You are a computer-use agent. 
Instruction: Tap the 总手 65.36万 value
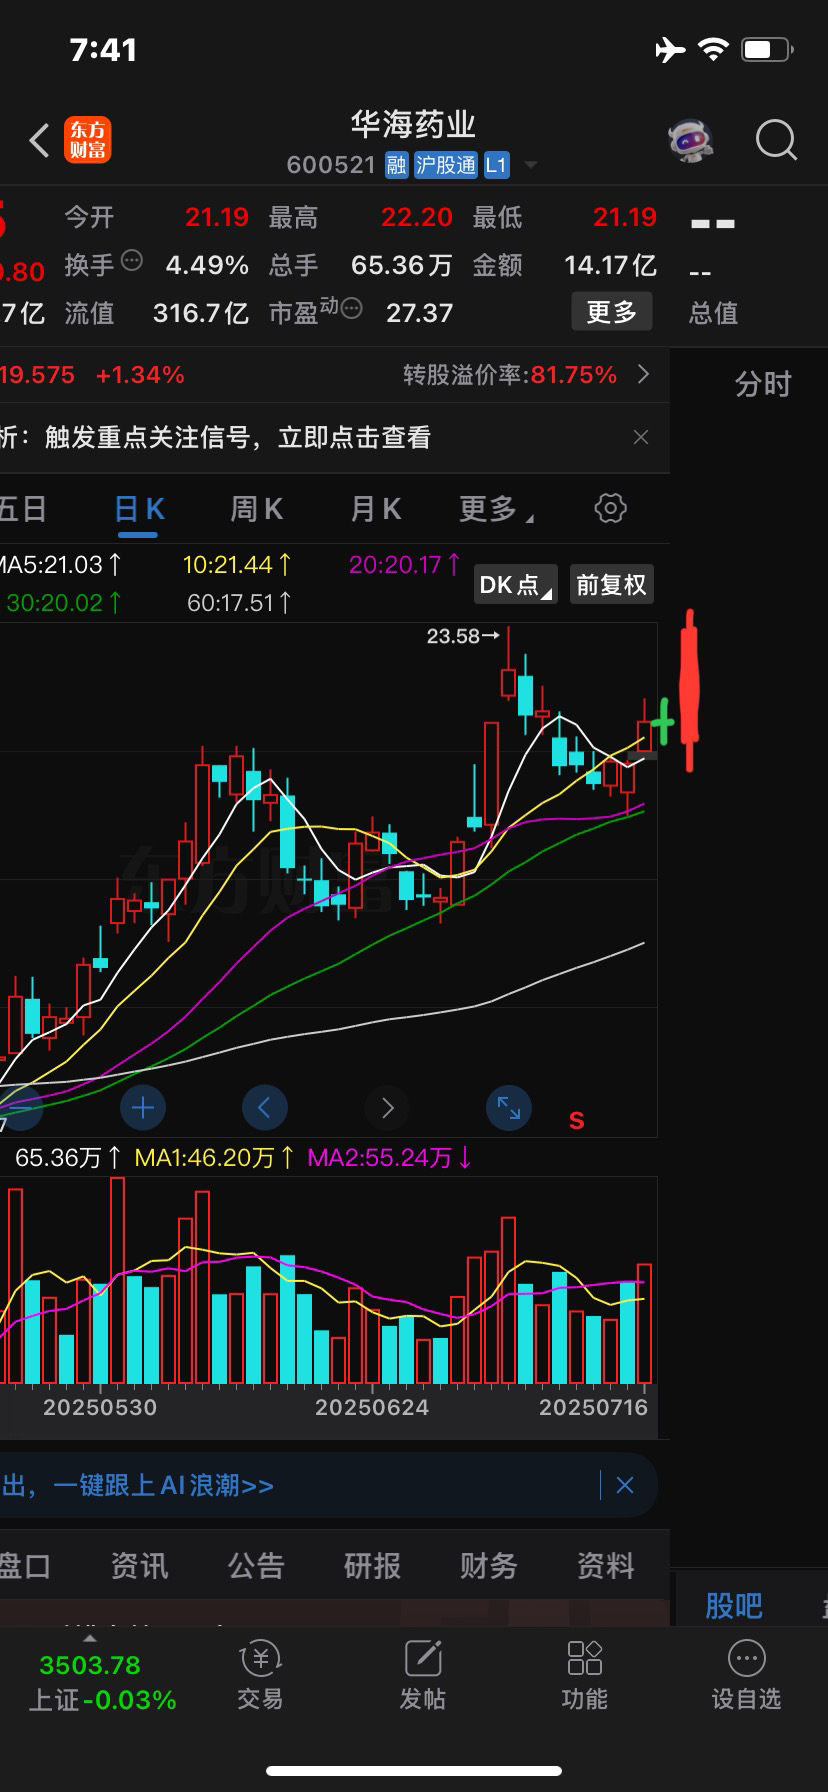[x=401, y=265]
